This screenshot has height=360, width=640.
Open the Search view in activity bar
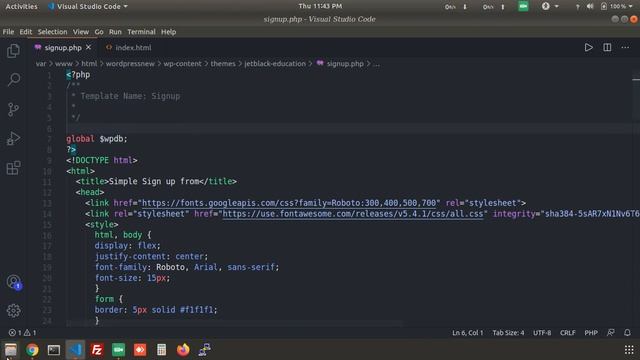tap(13, 80)
